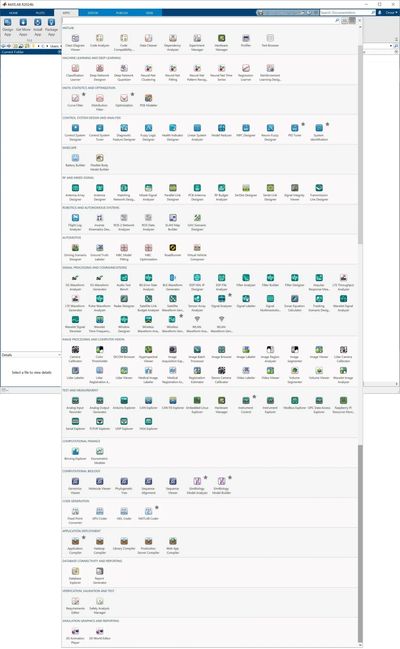Open the Arduino Explorer app

124,403
